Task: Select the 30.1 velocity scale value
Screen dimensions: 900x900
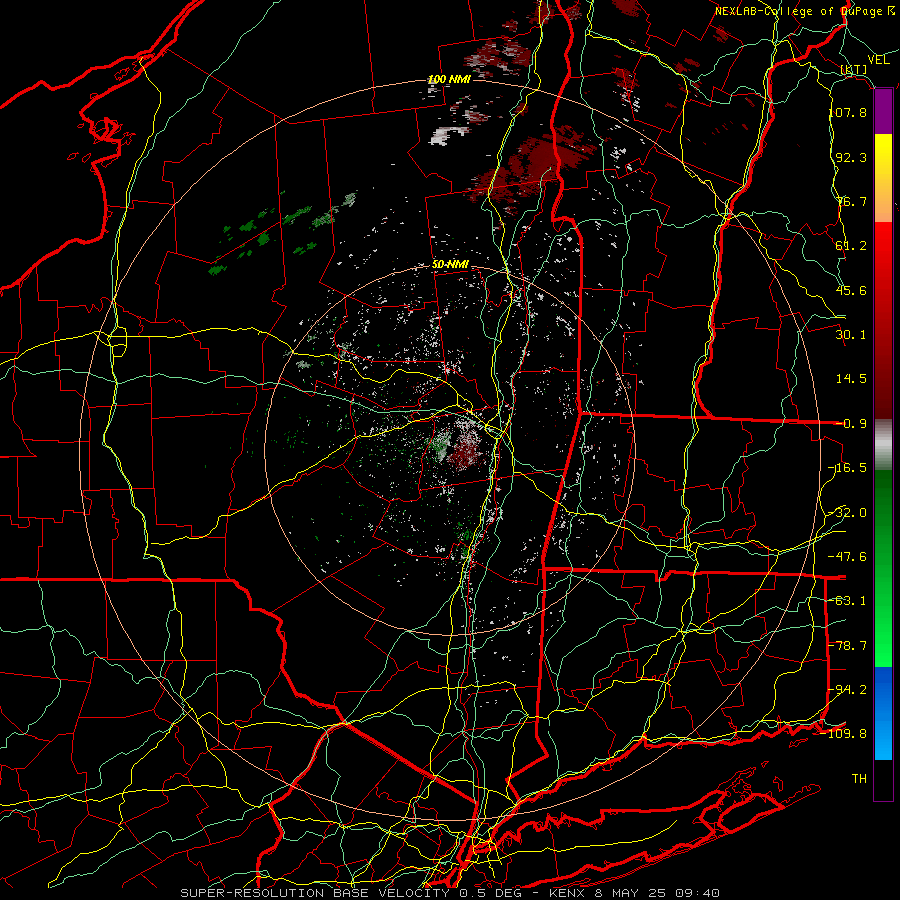Action: pos(851,335)
